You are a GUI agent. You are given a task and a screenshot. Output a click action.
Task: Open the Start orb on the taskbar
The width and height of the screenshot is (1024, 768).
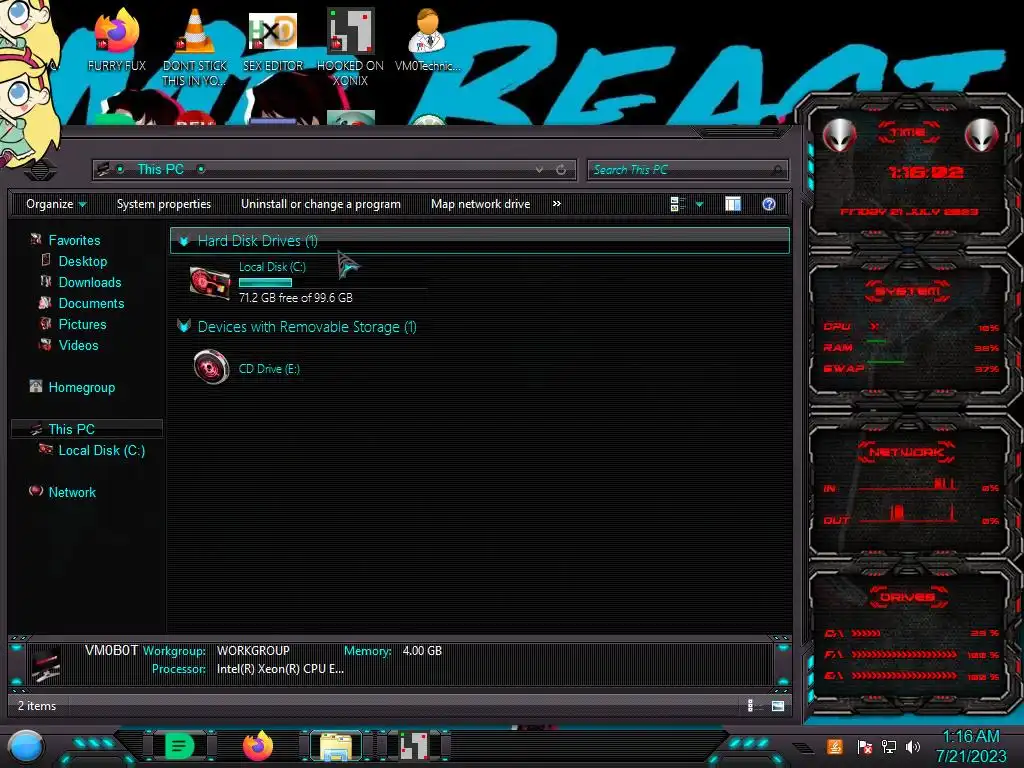[25, 746]
